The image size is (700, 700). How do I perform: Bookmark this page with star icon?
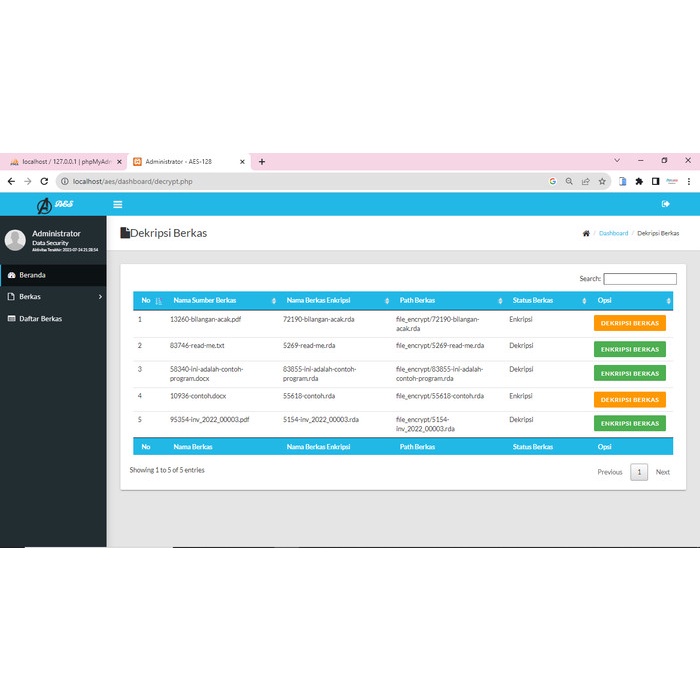(602, 181)
